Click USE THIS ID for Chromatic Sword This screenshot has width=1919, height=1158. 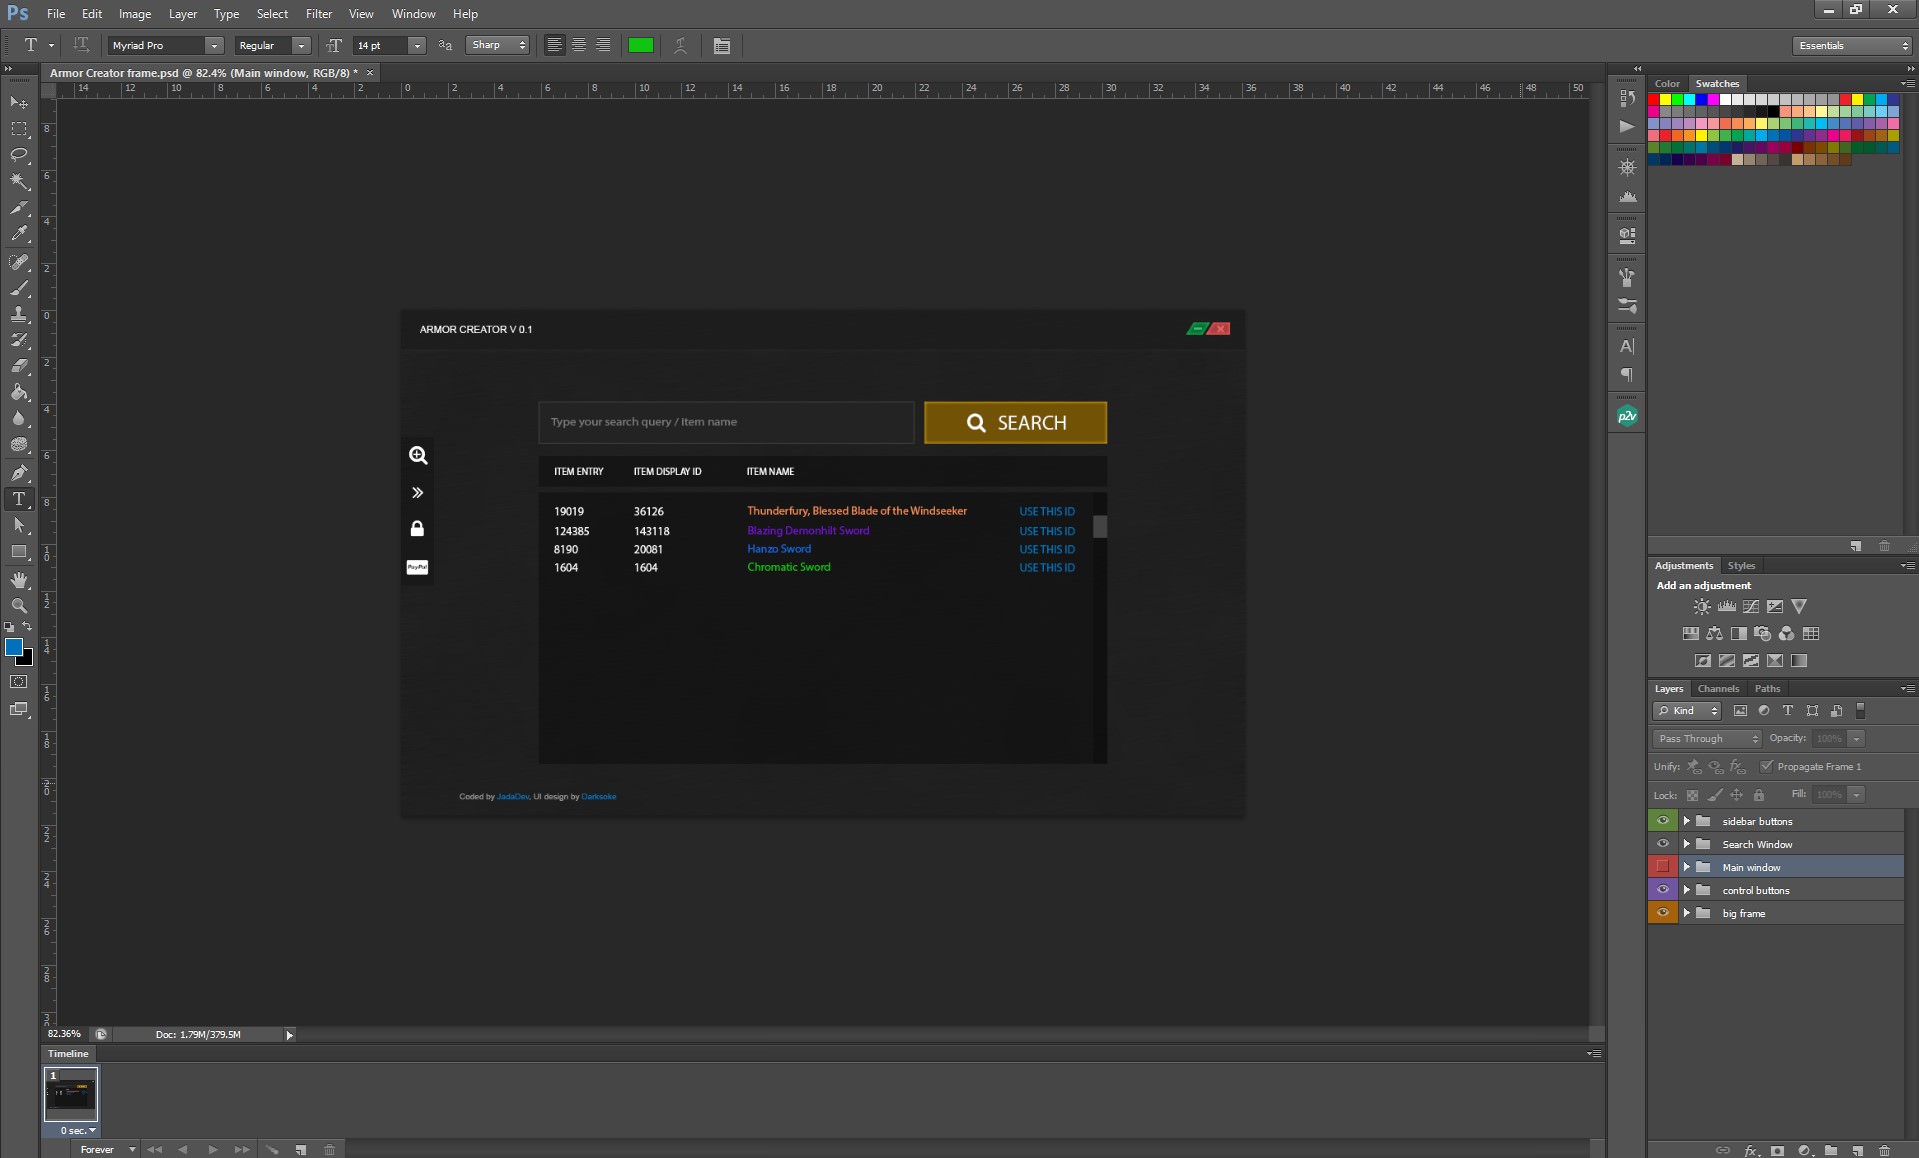[1047, 567]
